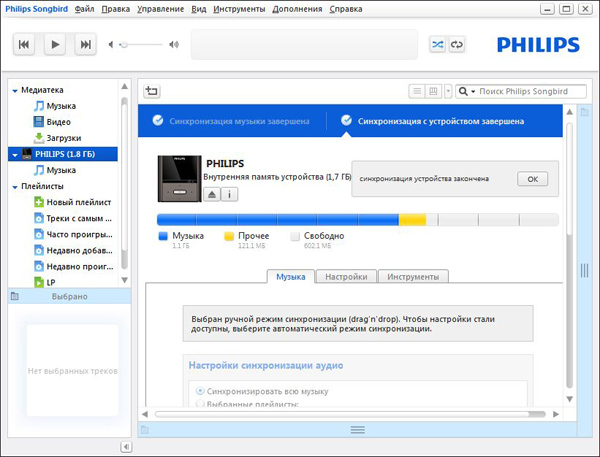This screenshot has width=600, height=457.
Task: Collapse the Плейлисты section
Action: 15,187
